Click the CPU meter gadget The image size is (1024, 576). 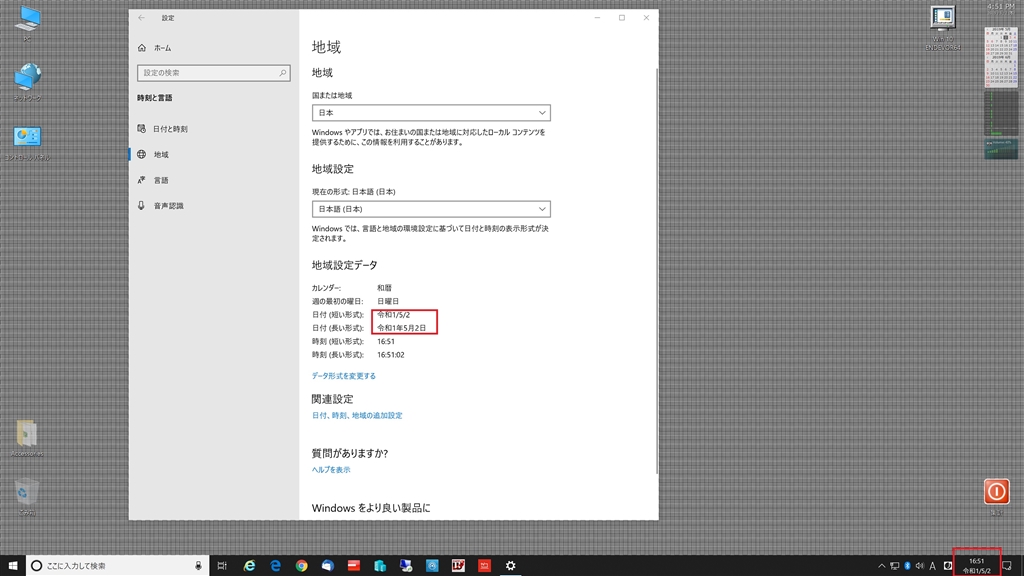pyautogui.click(x=1001, y=113)
